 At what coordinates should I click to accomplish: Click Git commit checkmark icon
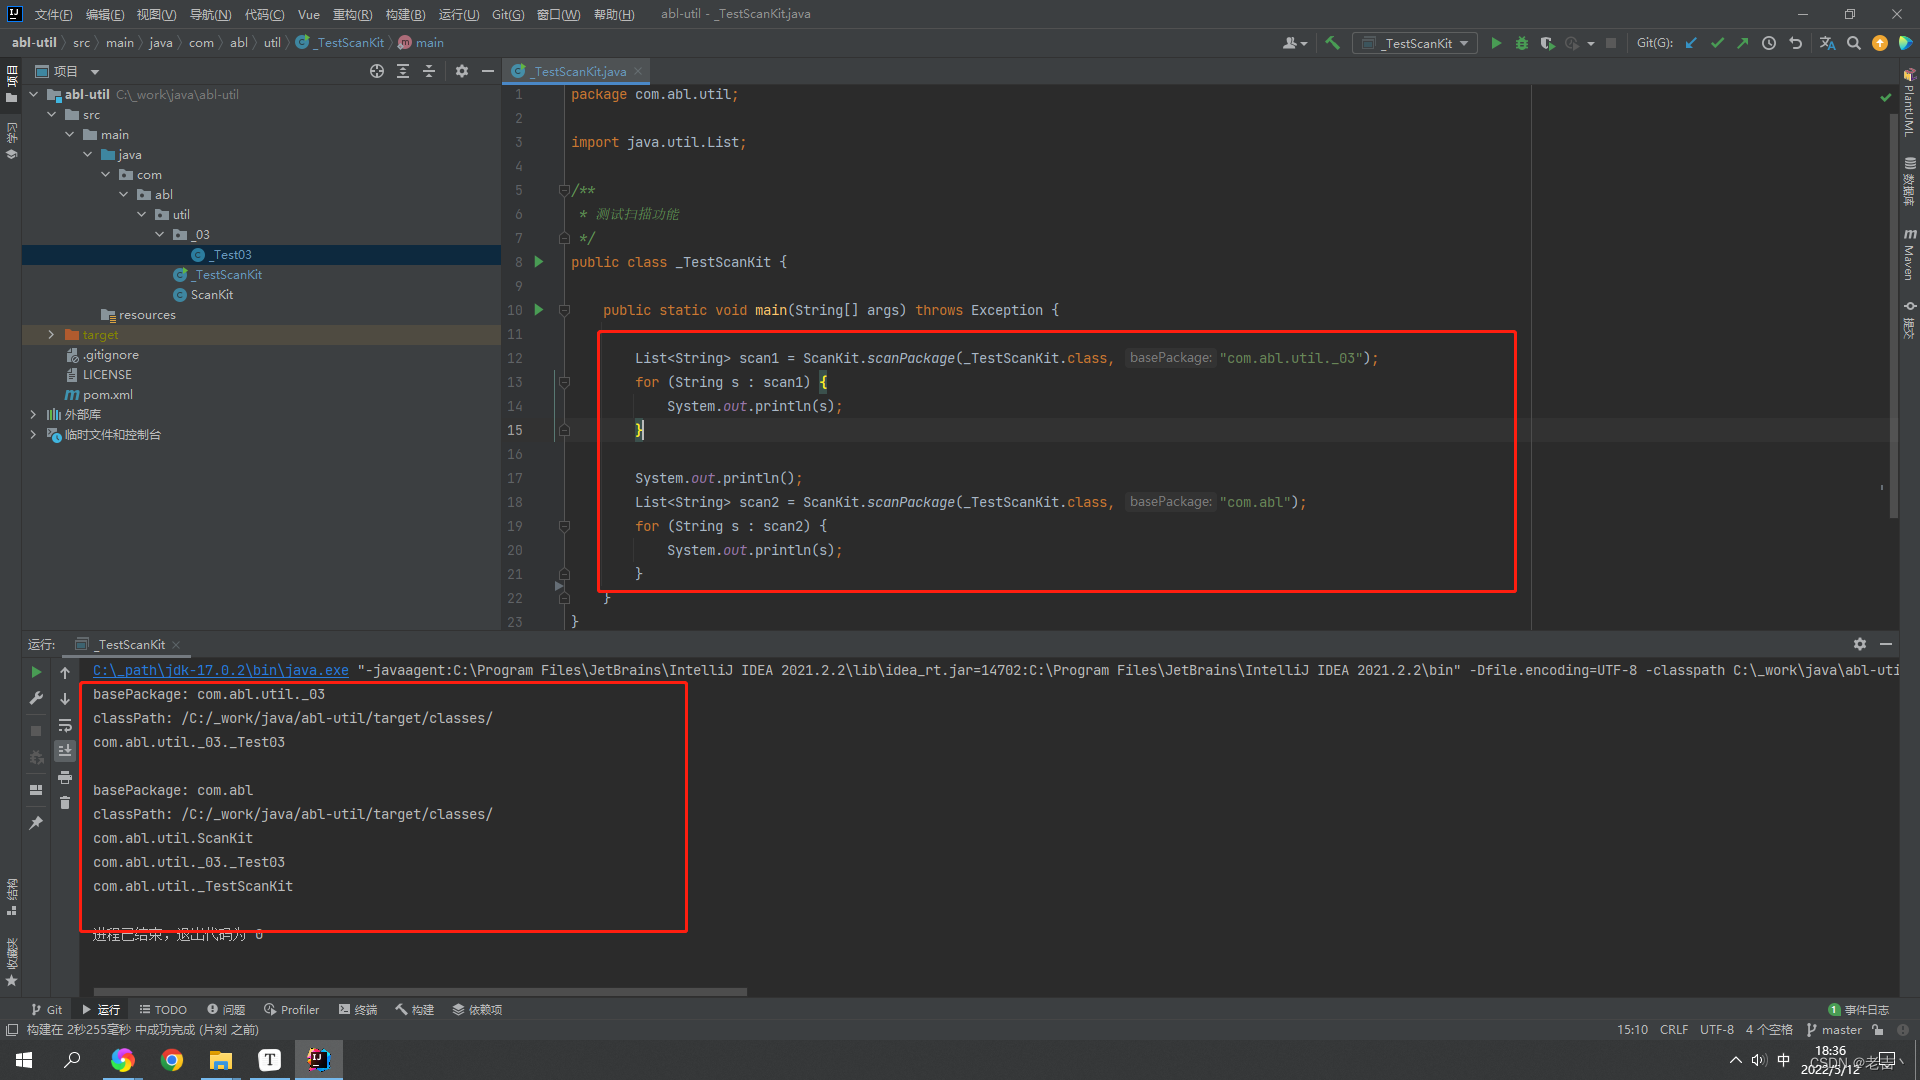tap(1717, 43)
